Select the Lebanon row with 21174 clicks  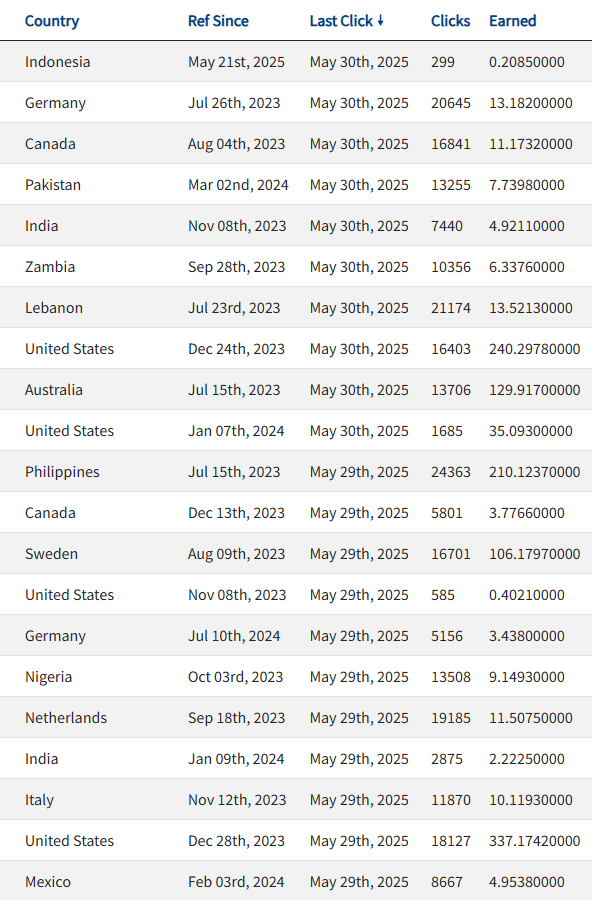[296, 308]
